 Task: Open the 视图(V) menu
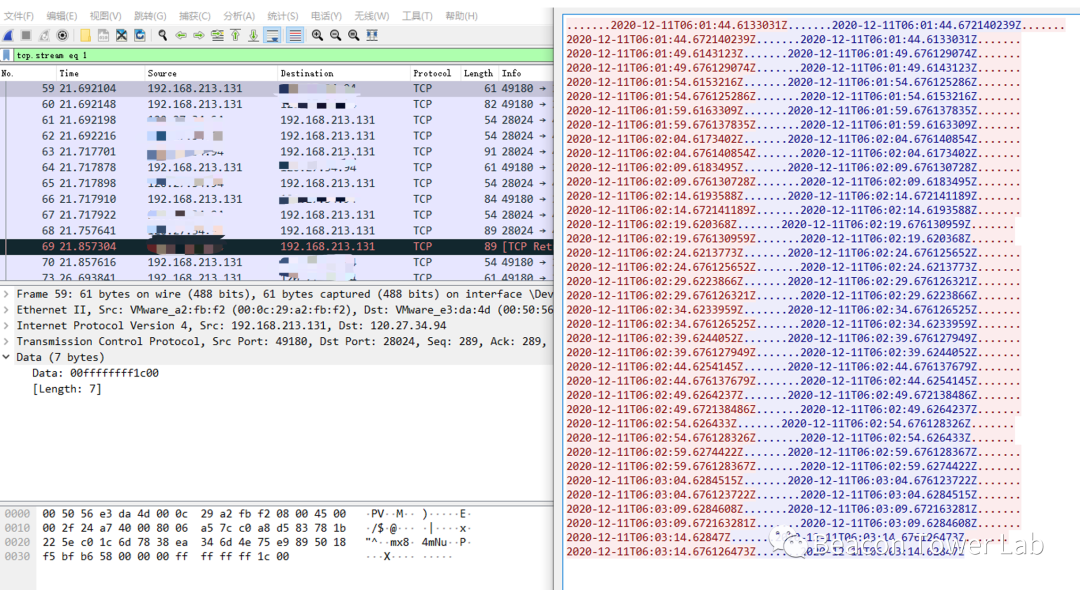(x=105, y=15)
